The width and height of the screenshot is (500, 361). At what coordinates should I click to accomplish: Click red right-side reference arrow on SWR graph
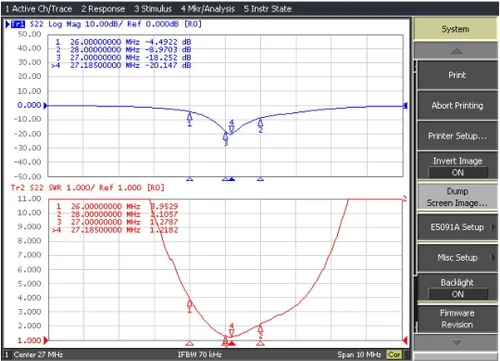pyautogui.click(x=405, y=340)
